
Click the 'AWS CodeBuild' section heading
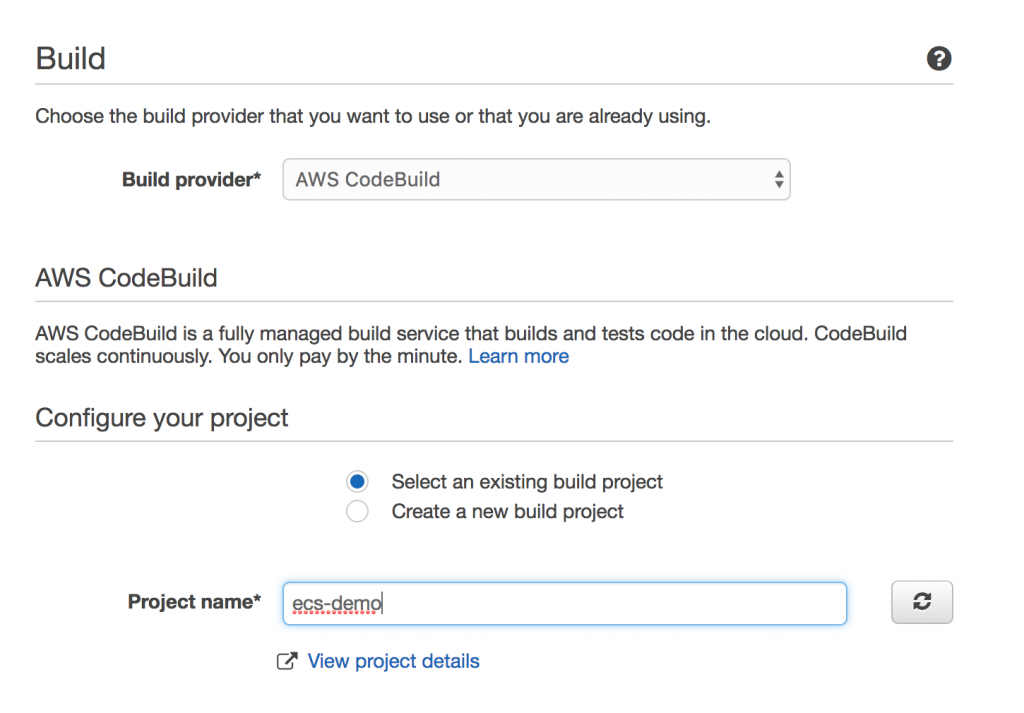(126, 277)
